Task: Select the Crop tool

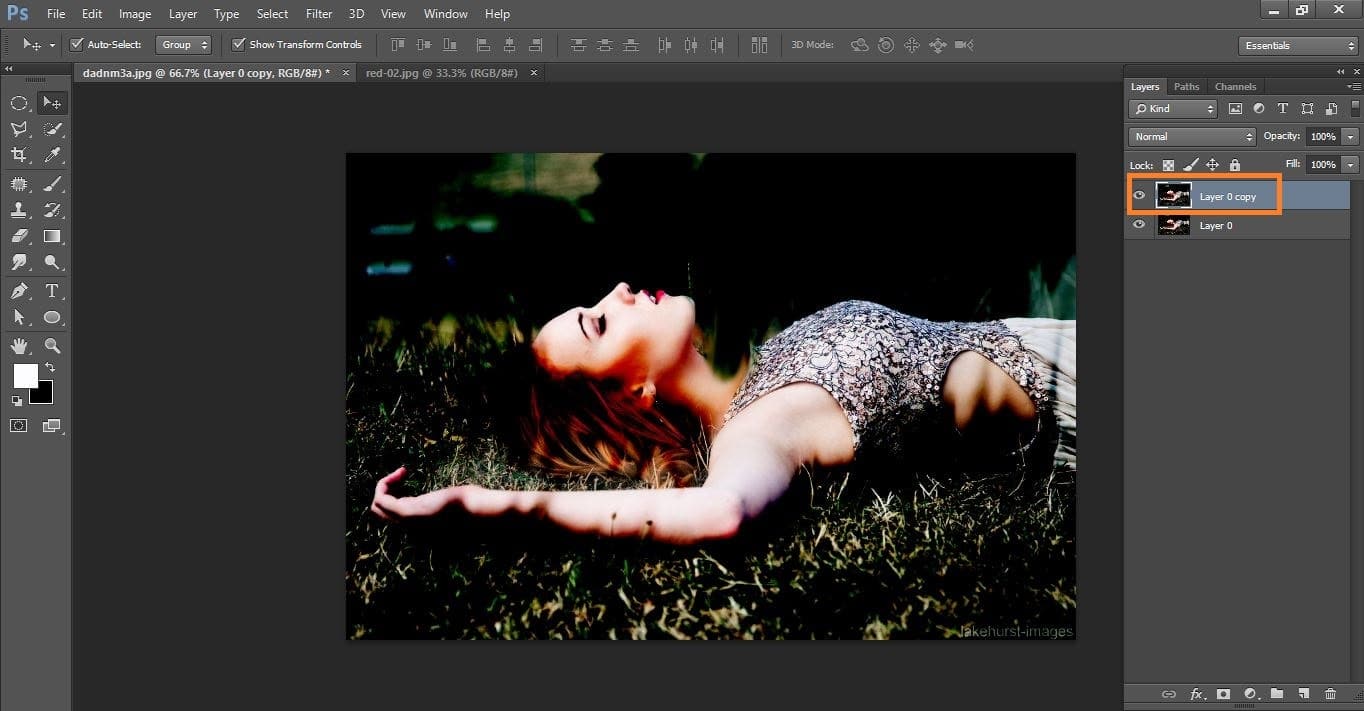Action: click(x=19, y=155)
